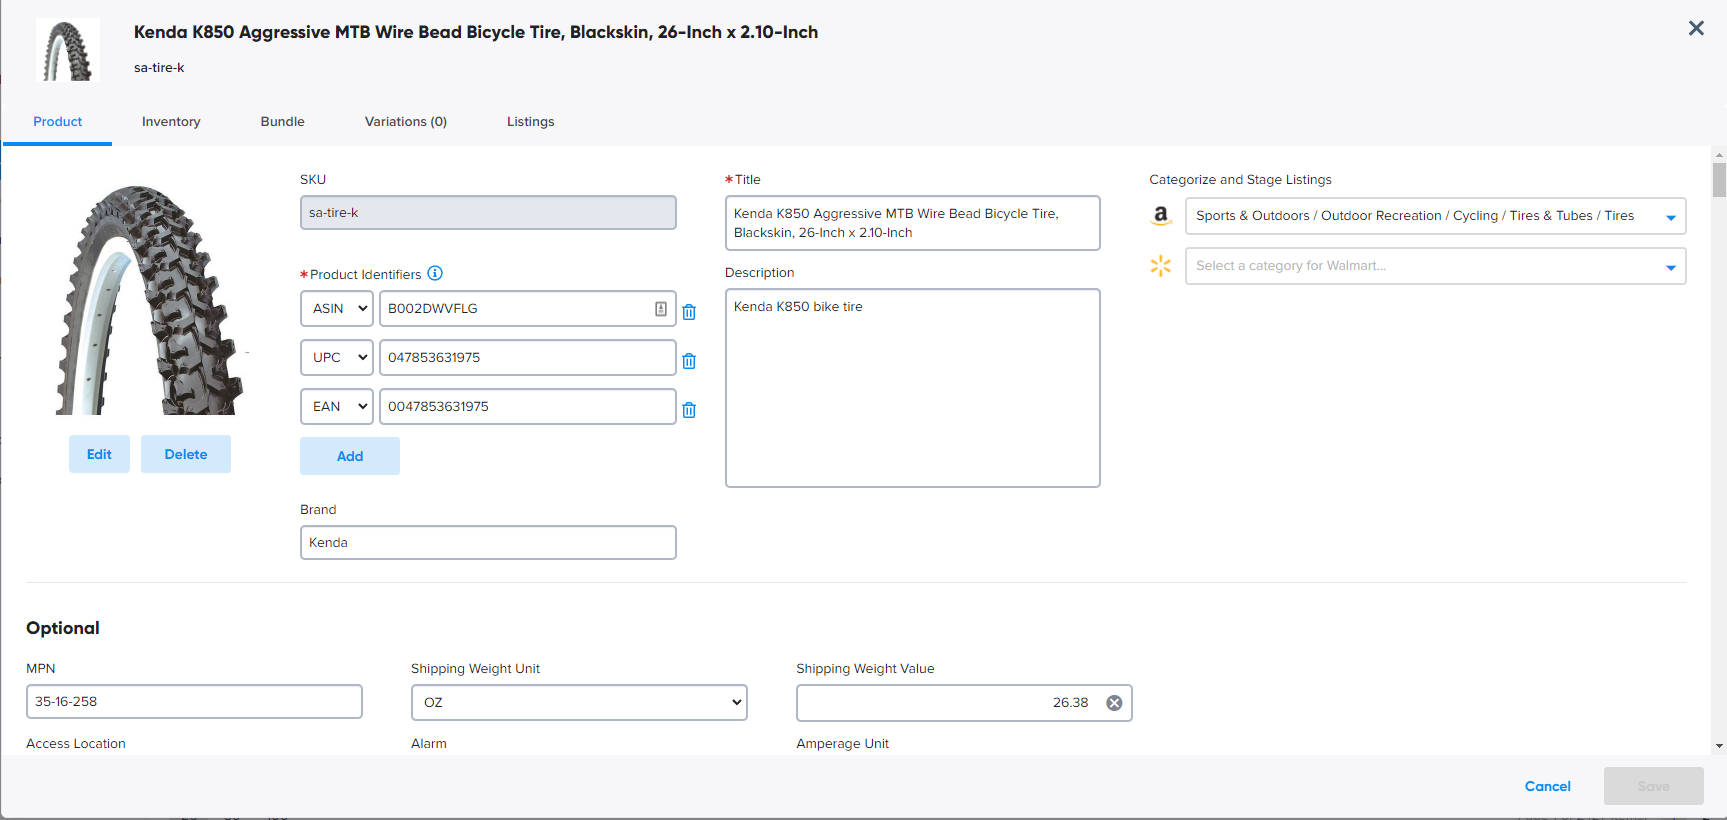Click the lookup icon inside the ASIN field
This screenshot has width=1727, height=820.
tap(661, 309)
